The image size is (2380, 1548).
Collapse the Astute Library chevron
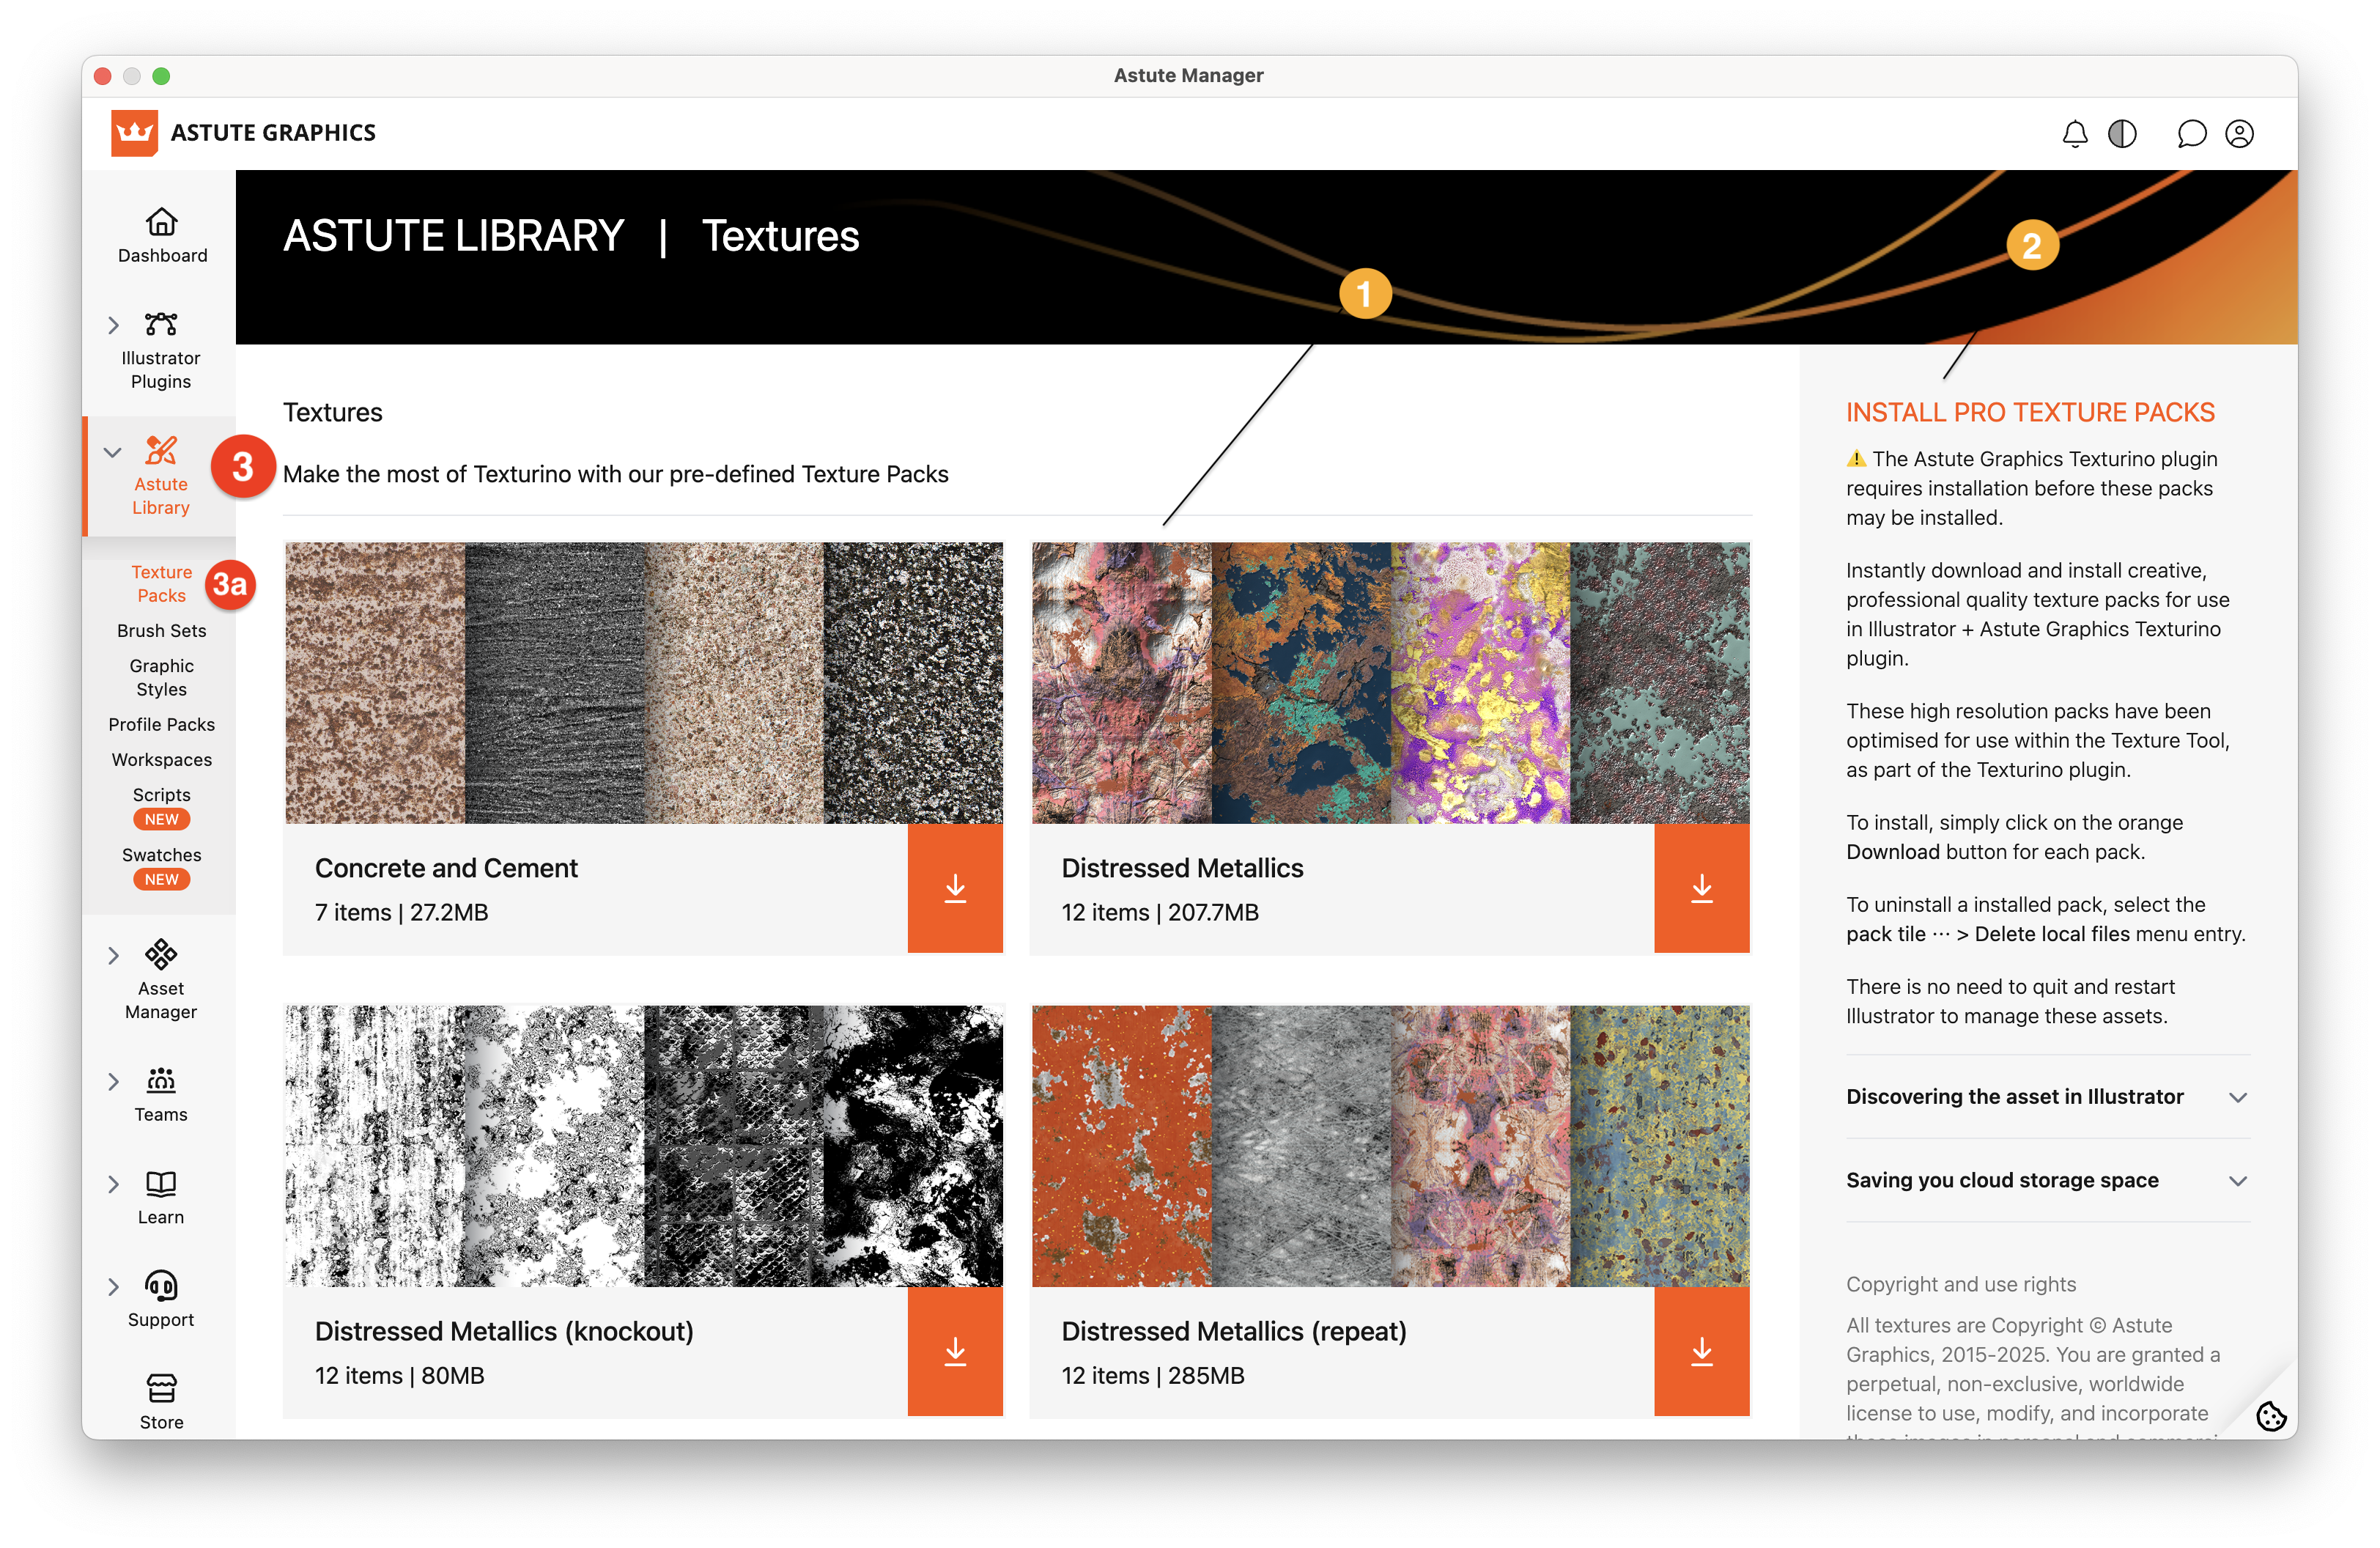[113, 452]
